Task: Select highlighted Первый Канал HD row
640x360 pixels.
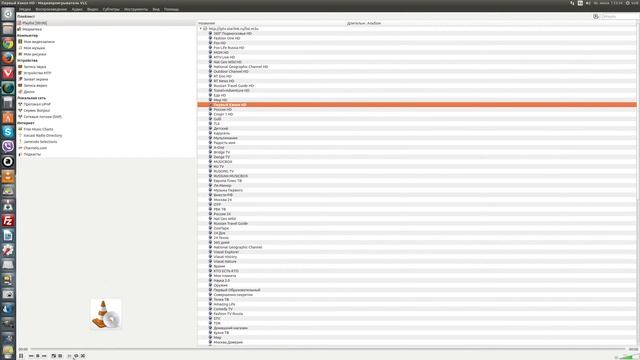Action: tap(417, 105)
